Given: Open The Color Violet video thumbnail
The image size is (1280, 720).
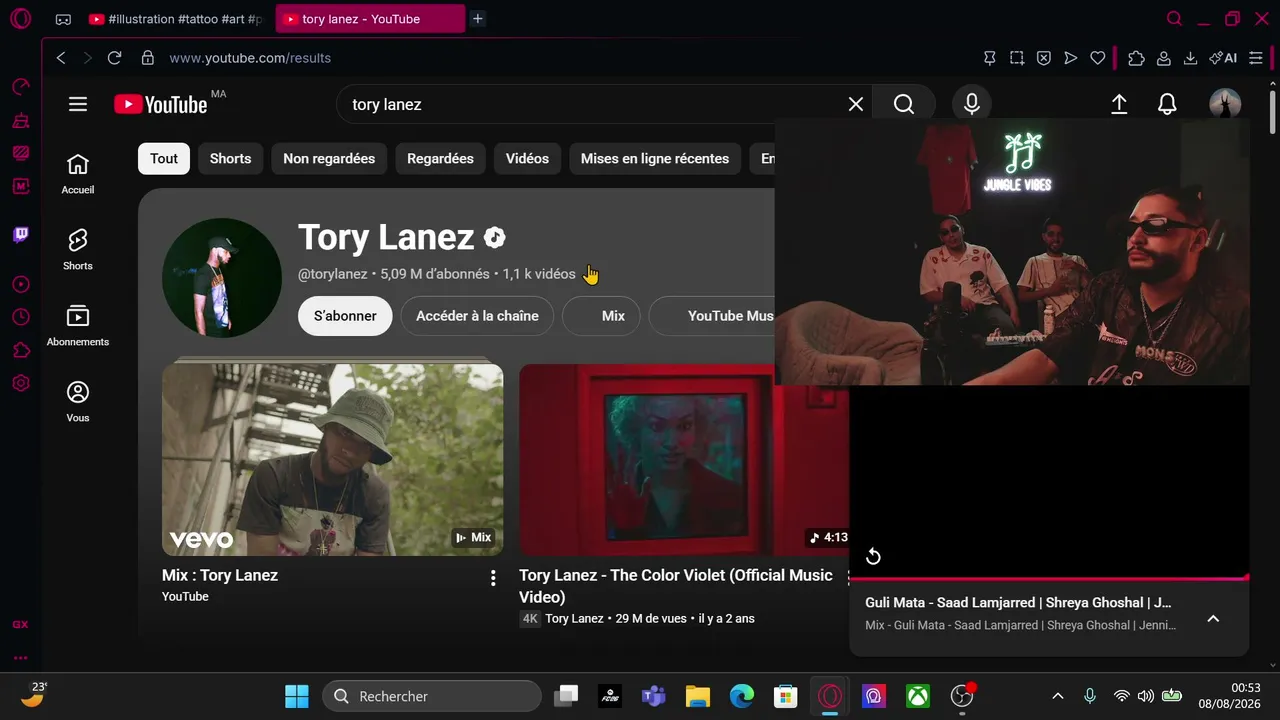Looking at the screenshot, I should point(684,460).
